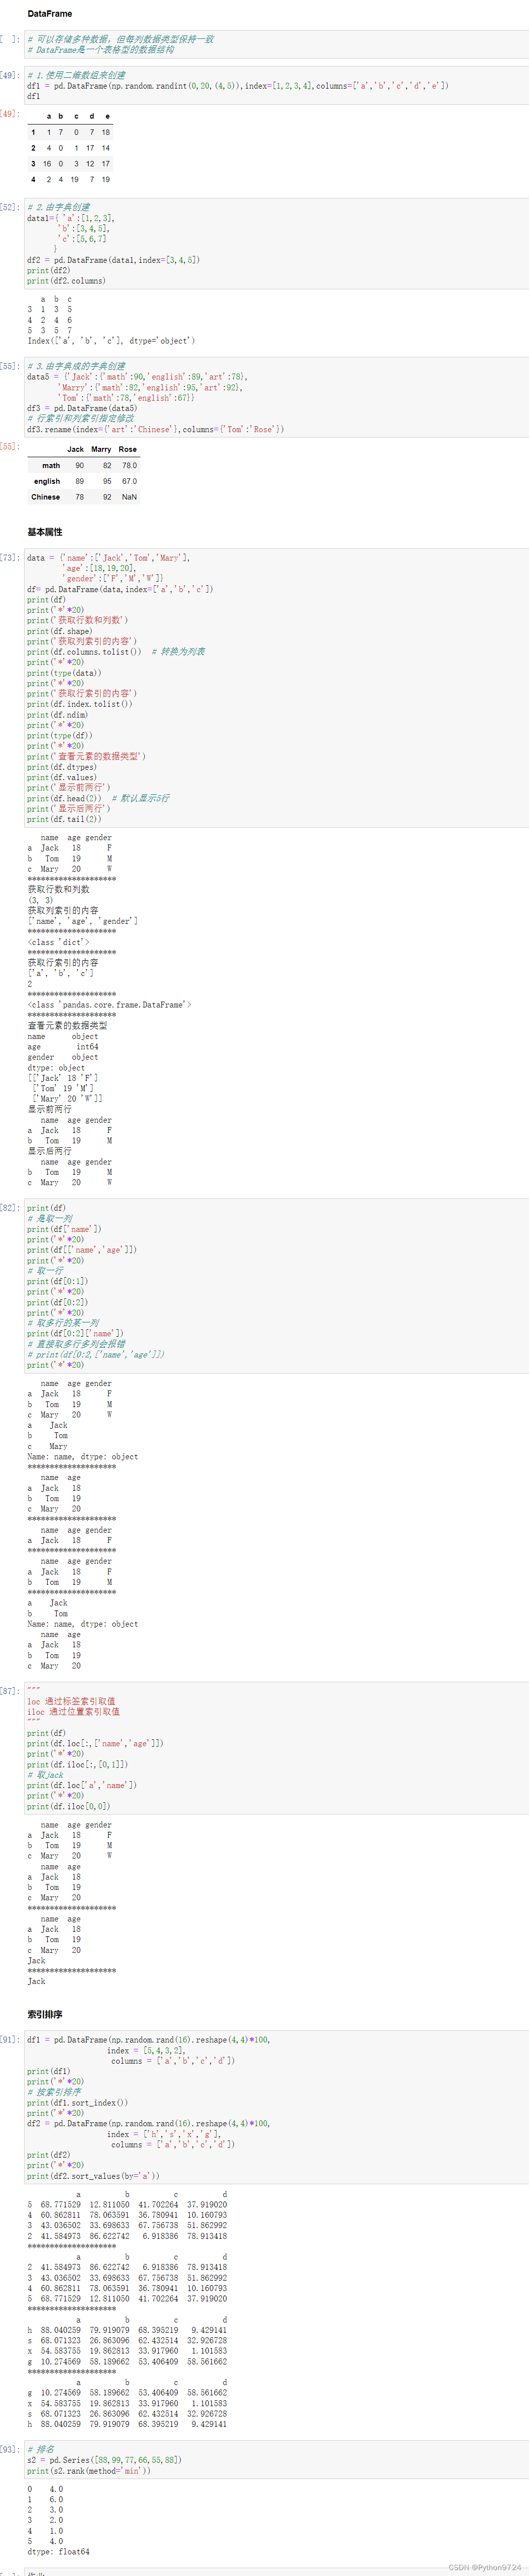Click the "print(df.tail(2))" code line
The height and width of the screenshot is (2576, 529).
pyautogui.click(x=64, y=819)
